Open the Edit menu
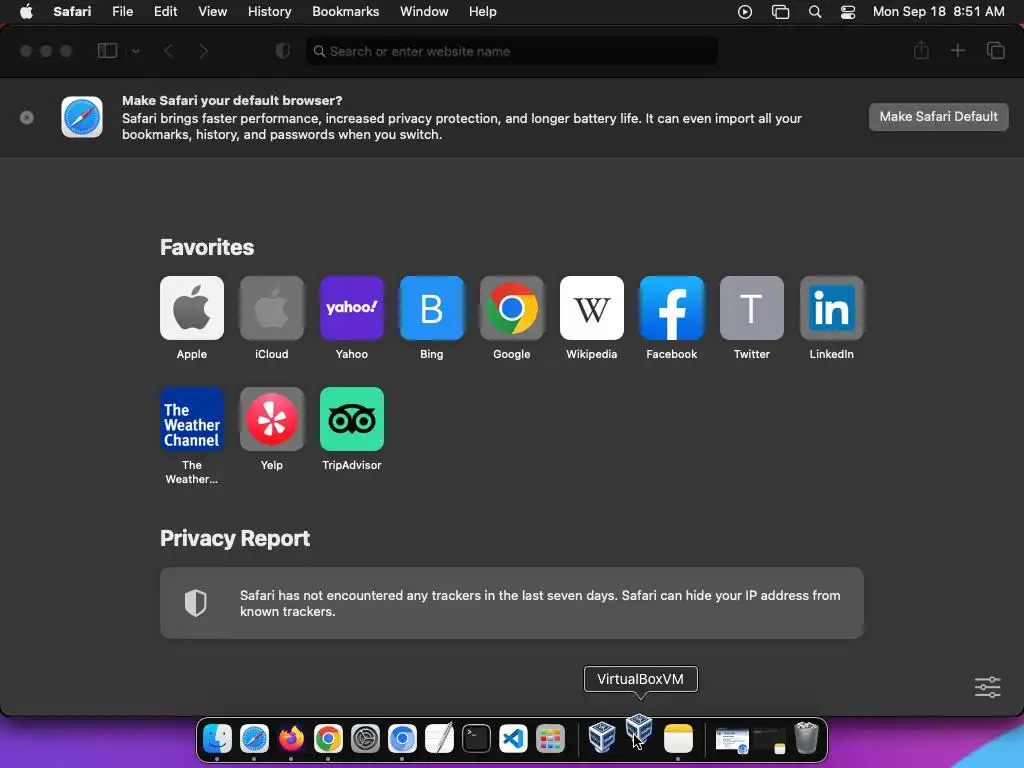This screenshot has width=1024, height=768. 165,12
